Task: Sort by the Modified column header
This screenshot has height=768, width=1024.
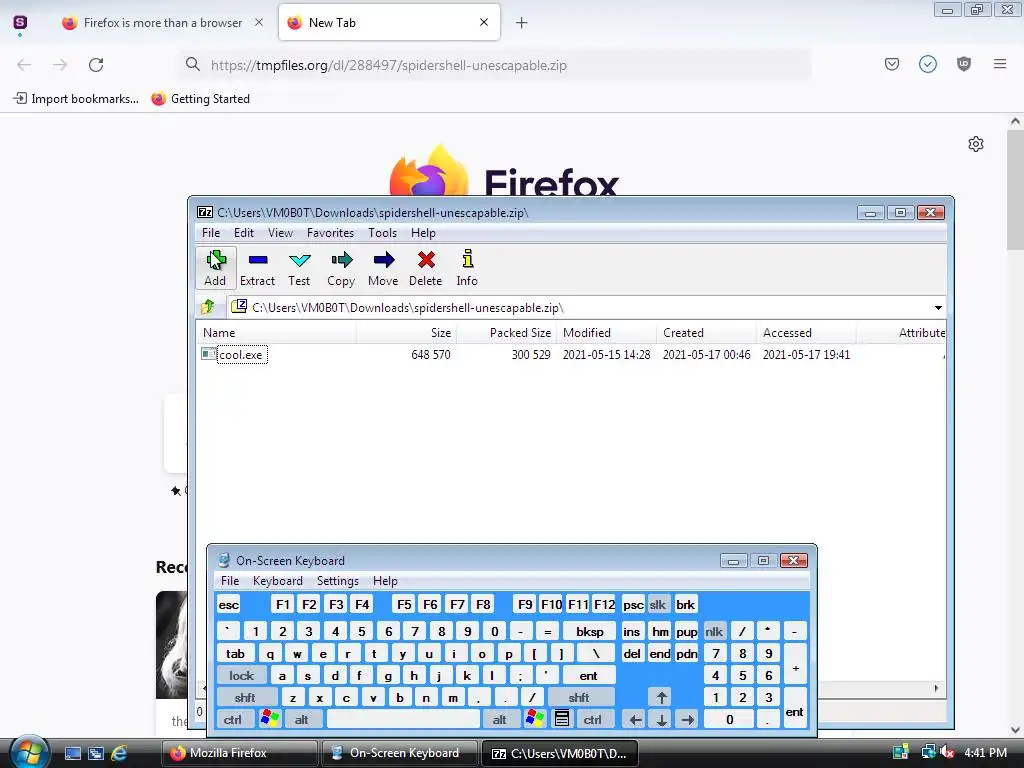Action: tap(606, 333)
